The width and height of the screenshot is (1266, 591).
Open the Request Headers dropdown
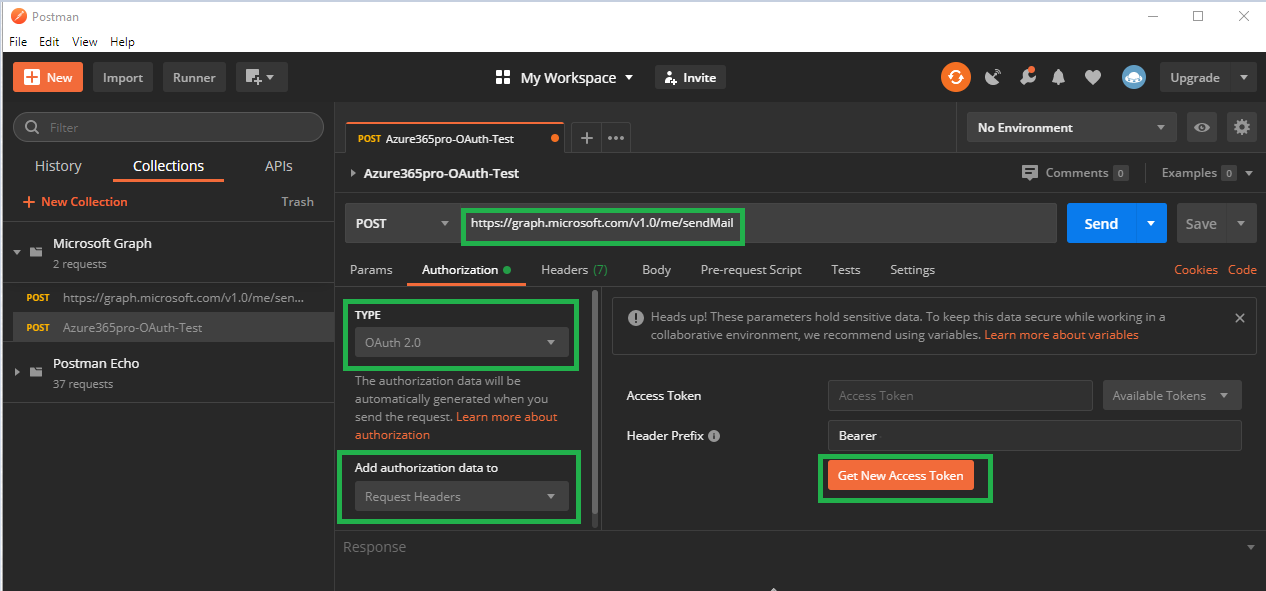461,496
